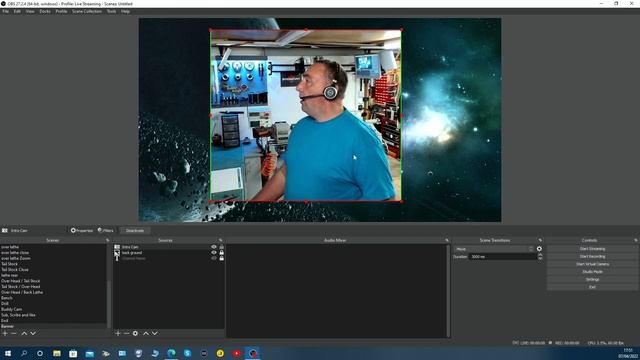Open taskbar search magnifier
This screenshot has height=360, width=640.
(24, 353)
